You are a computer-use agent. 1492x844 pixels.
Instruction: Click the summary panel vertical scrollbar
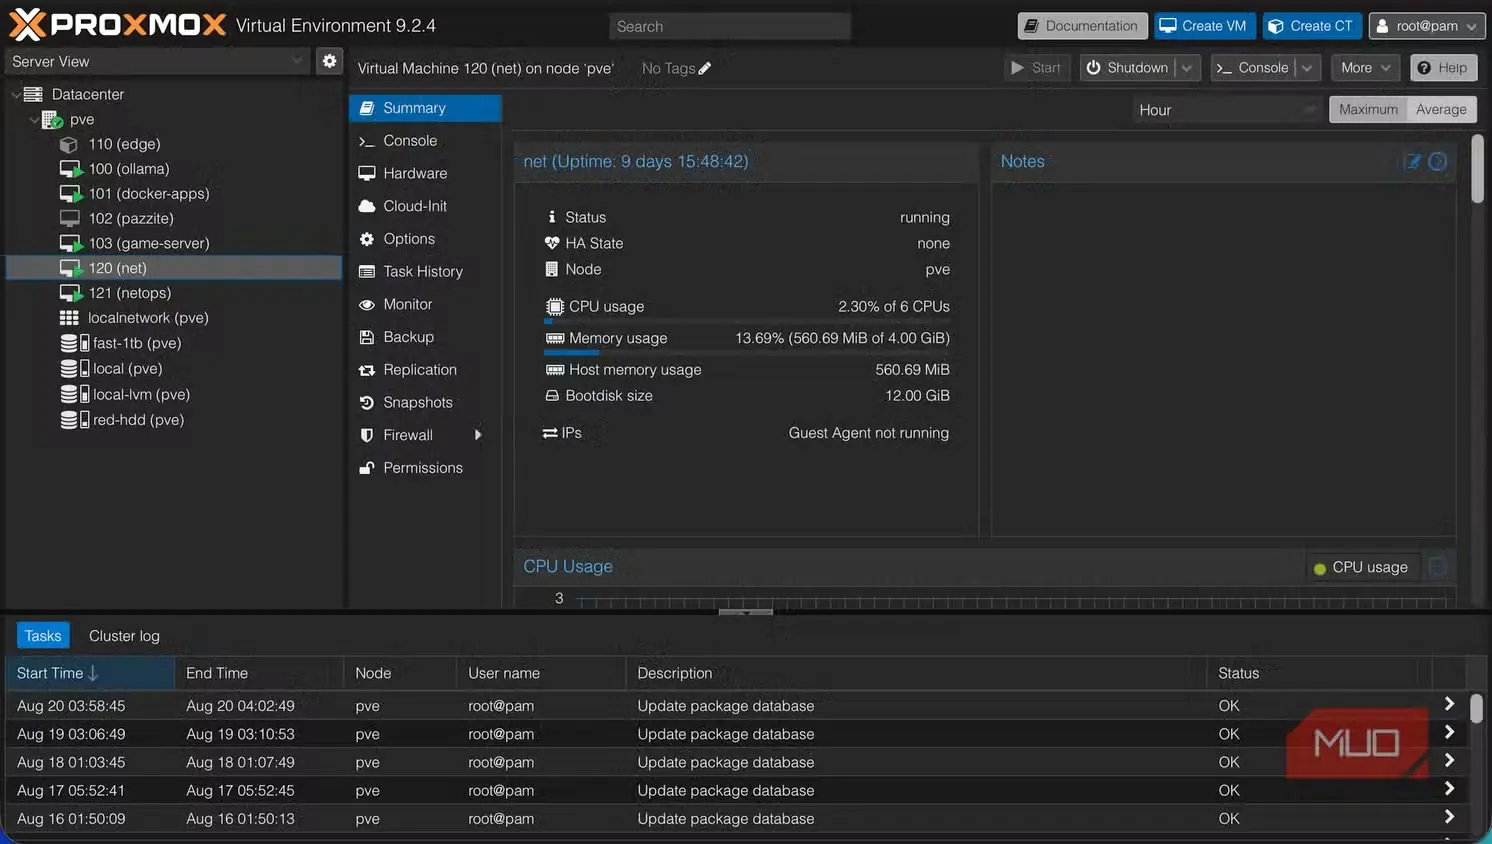click(x=1478, y=170)
